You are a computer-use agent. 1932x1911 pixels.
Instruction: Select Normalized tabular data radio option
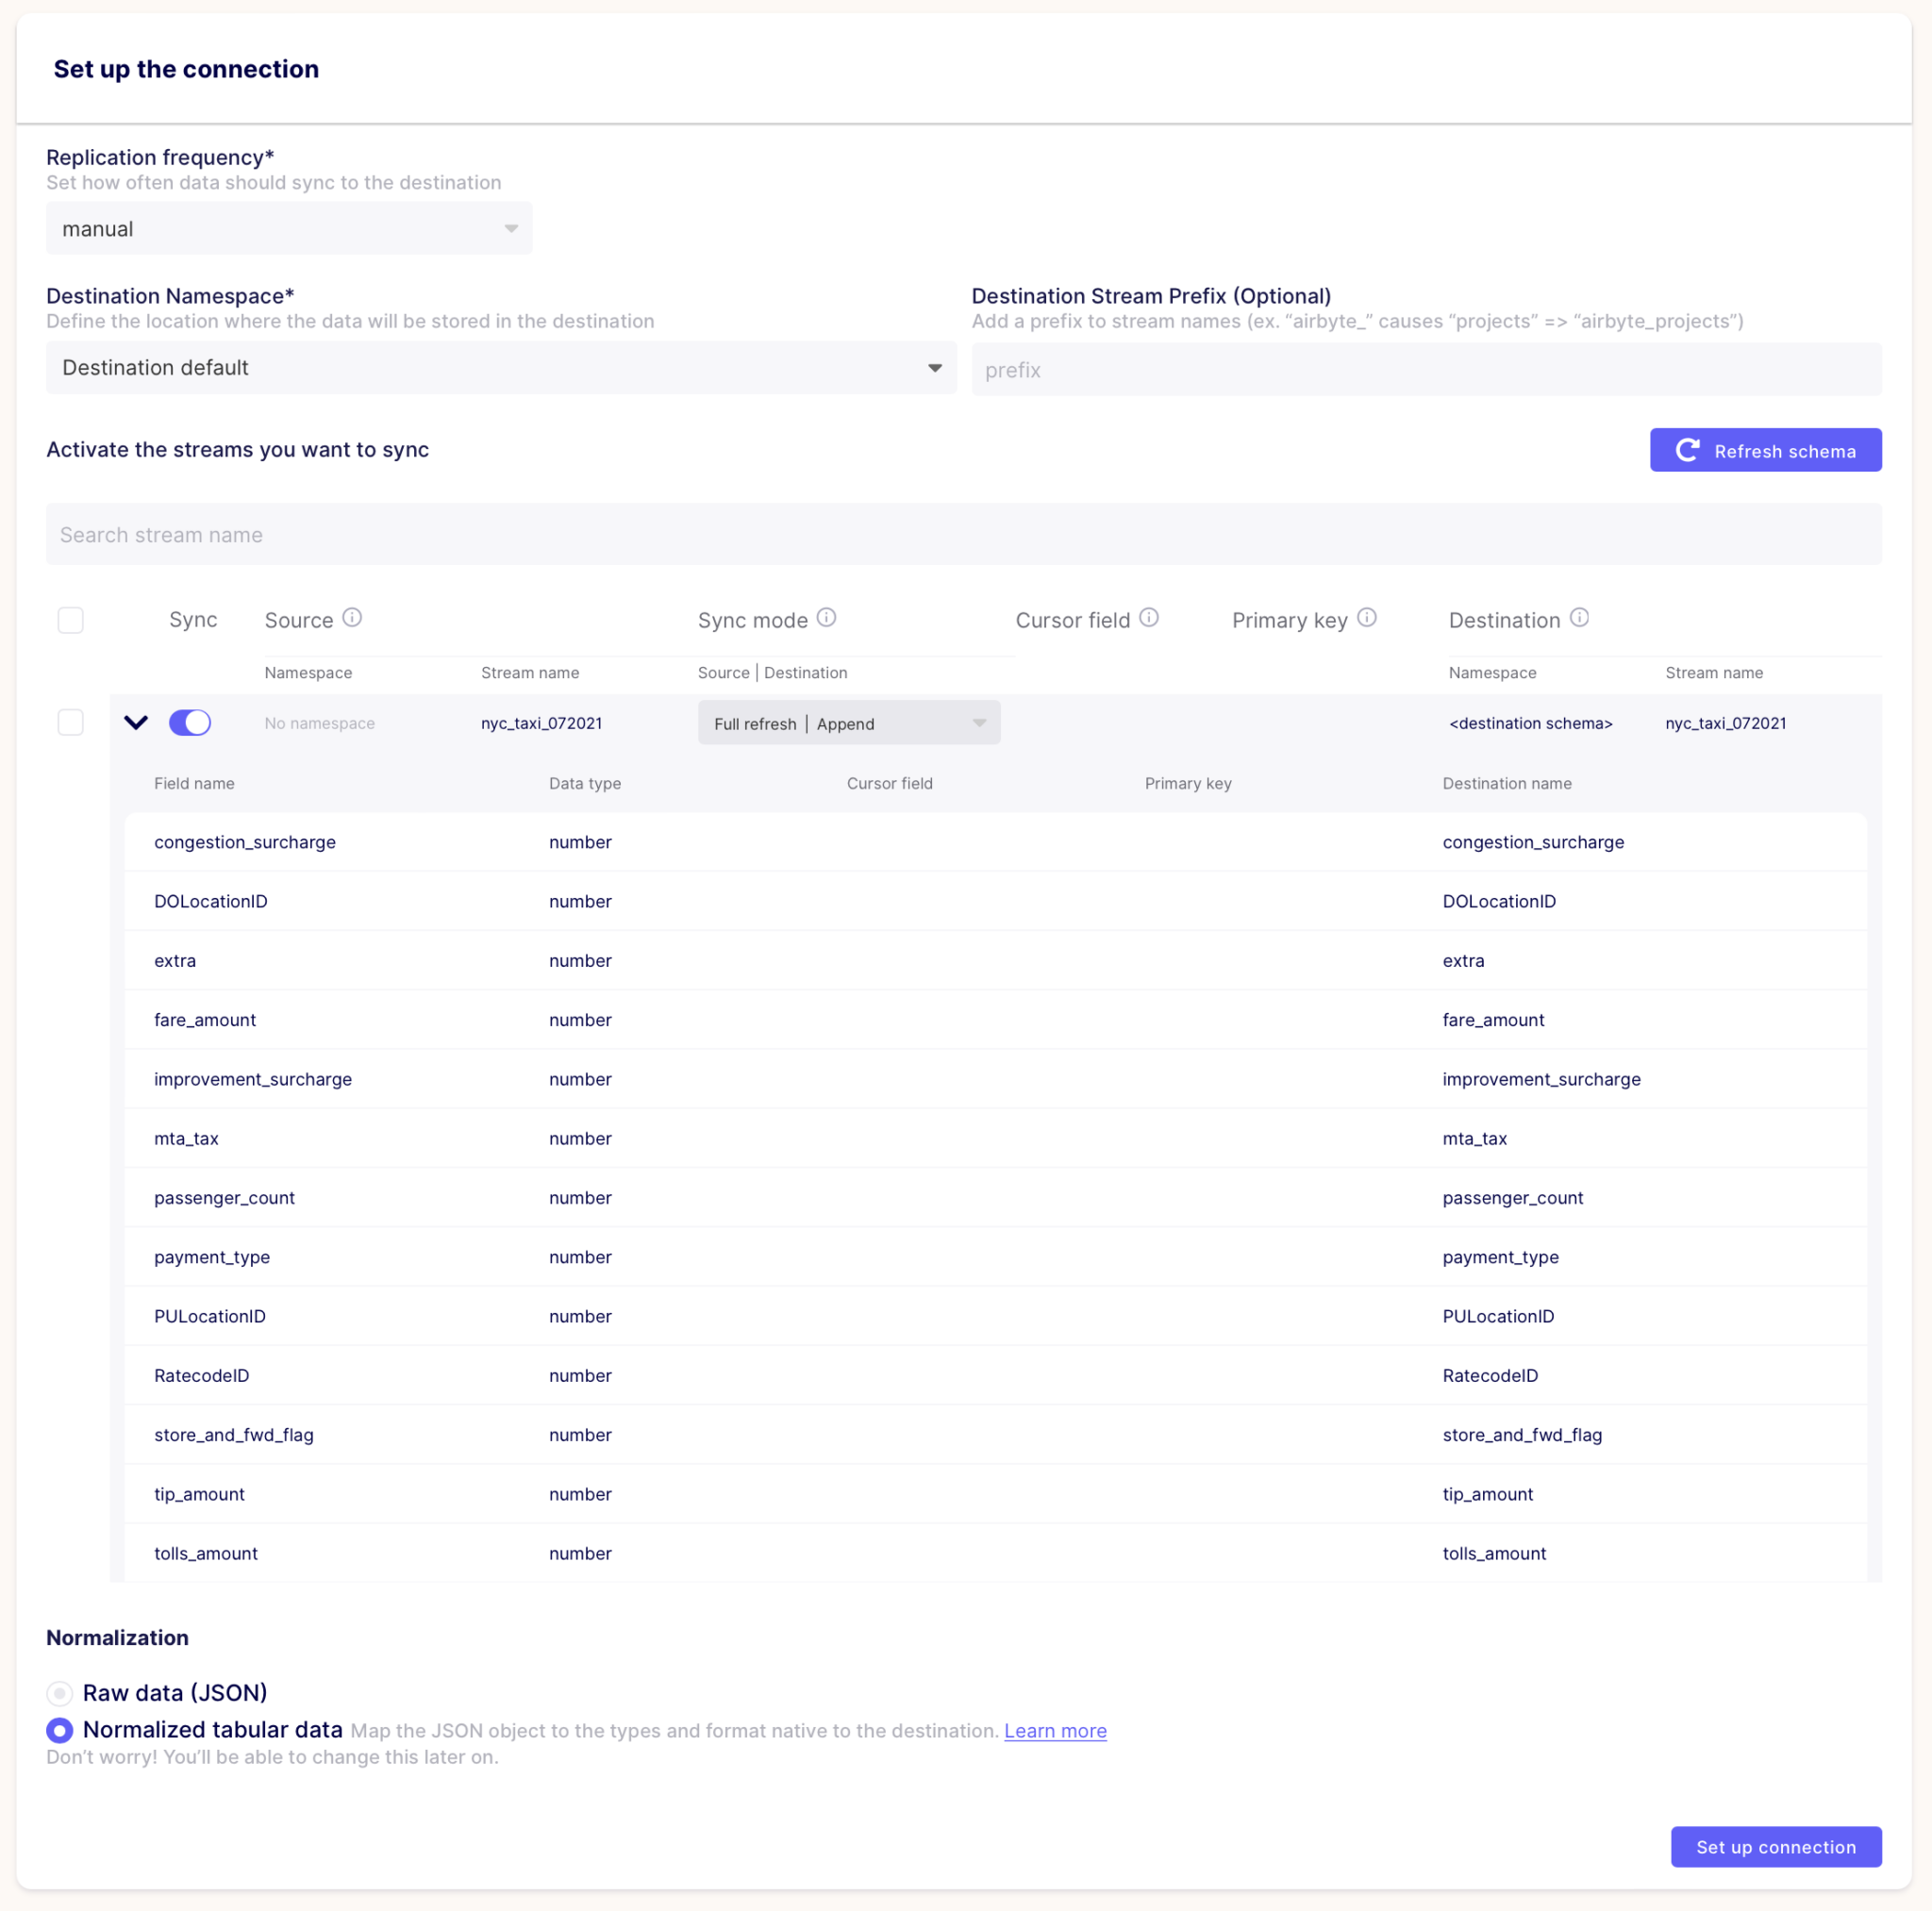60,1730
